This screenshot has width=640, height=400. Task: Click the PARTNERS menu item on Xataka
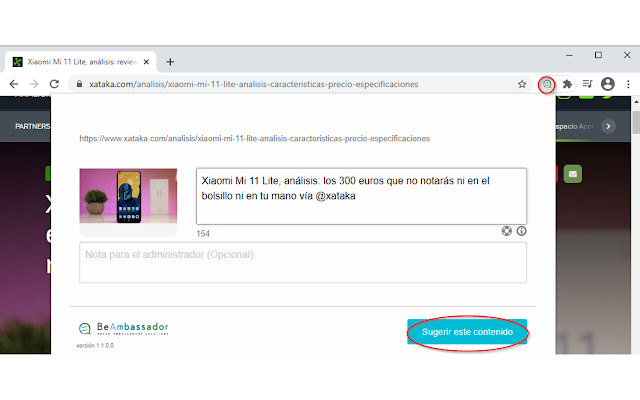(x=33, y=127)
